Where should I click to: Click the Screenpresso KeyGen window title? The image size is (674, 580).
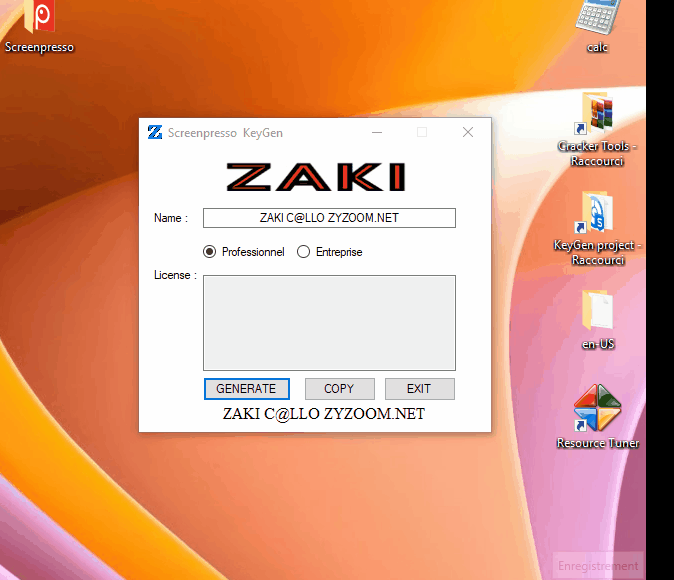coord(225,133)
